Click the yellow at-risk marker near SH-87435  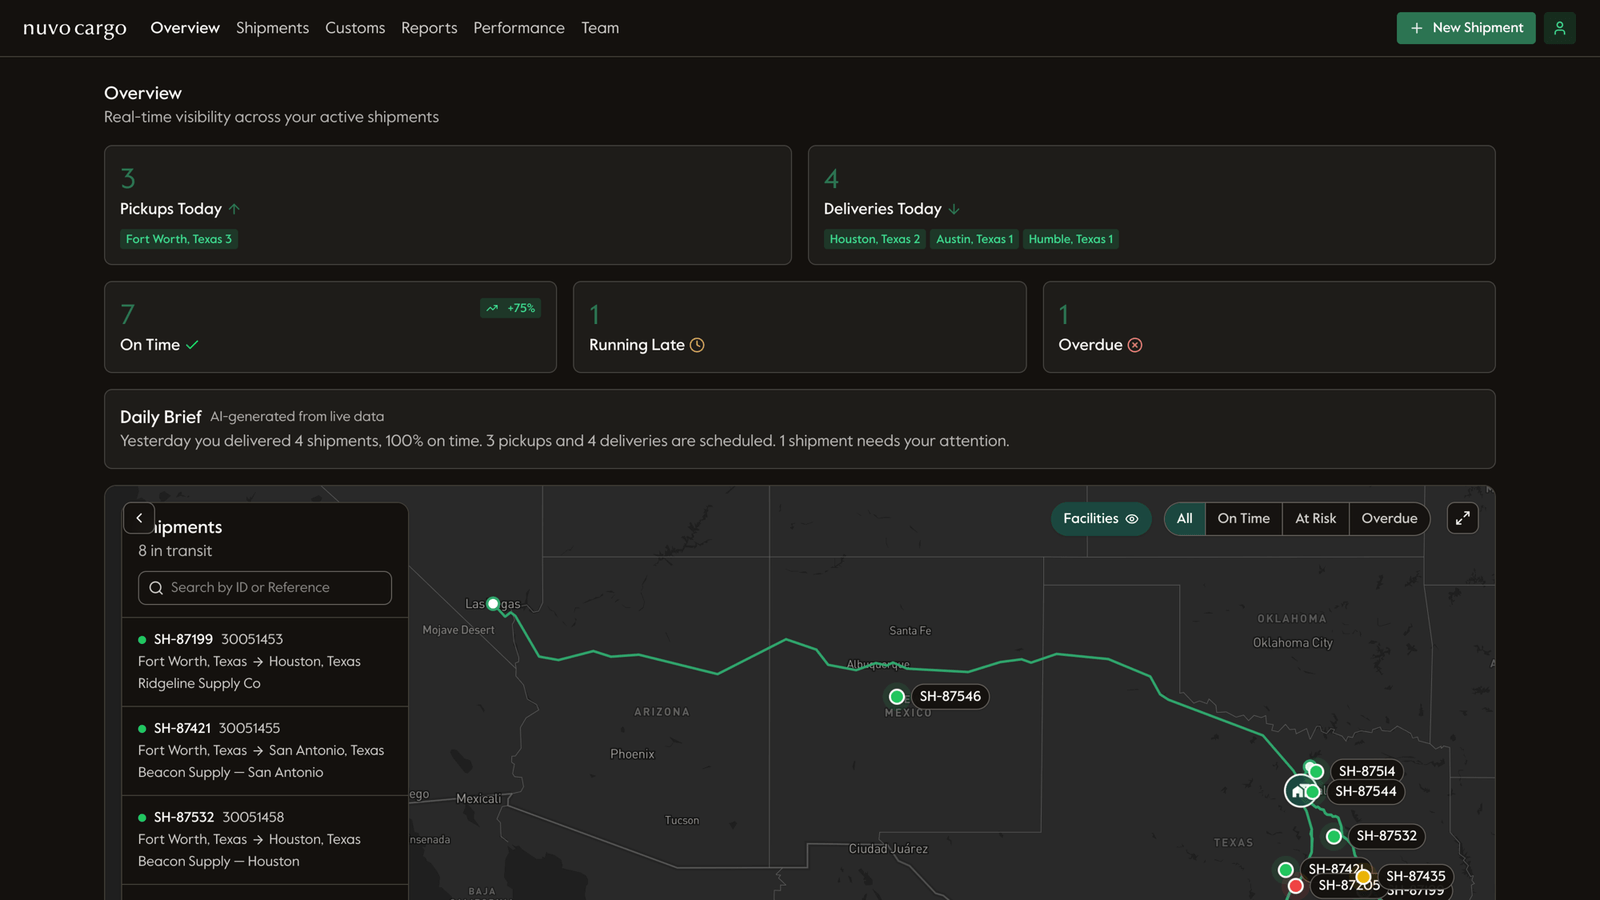point(1363,877)
